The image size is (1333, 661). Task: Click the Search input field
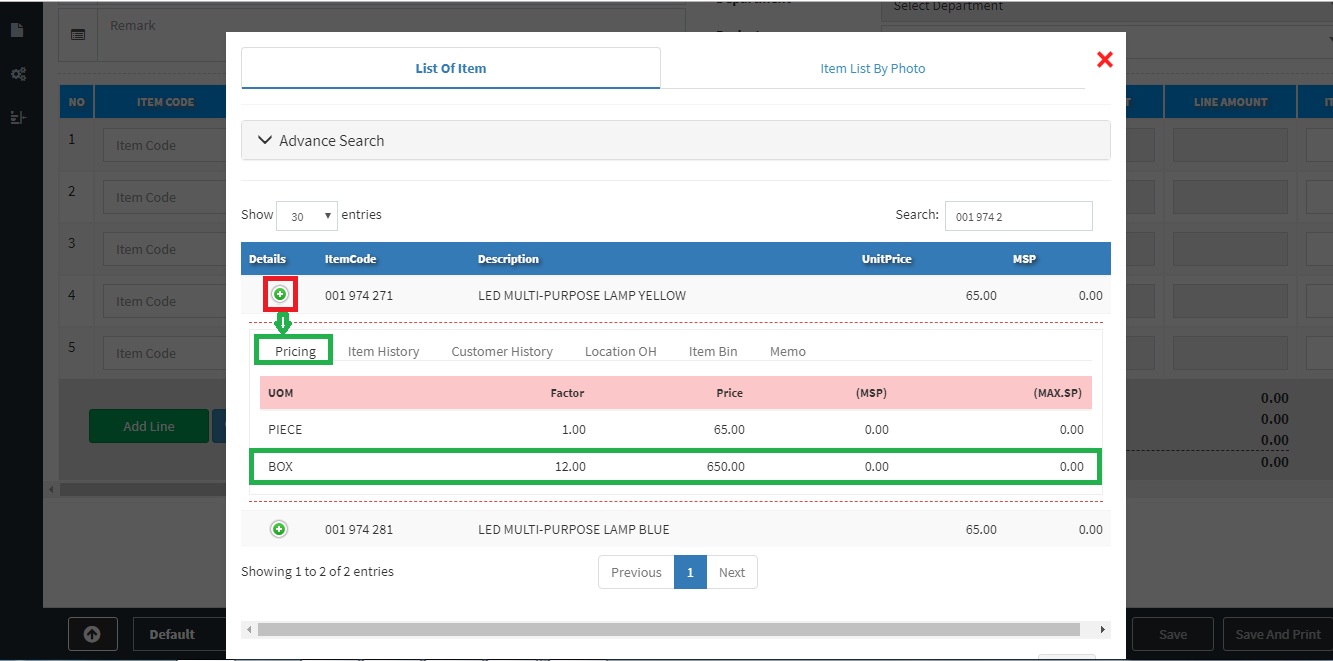point(1018,216)
